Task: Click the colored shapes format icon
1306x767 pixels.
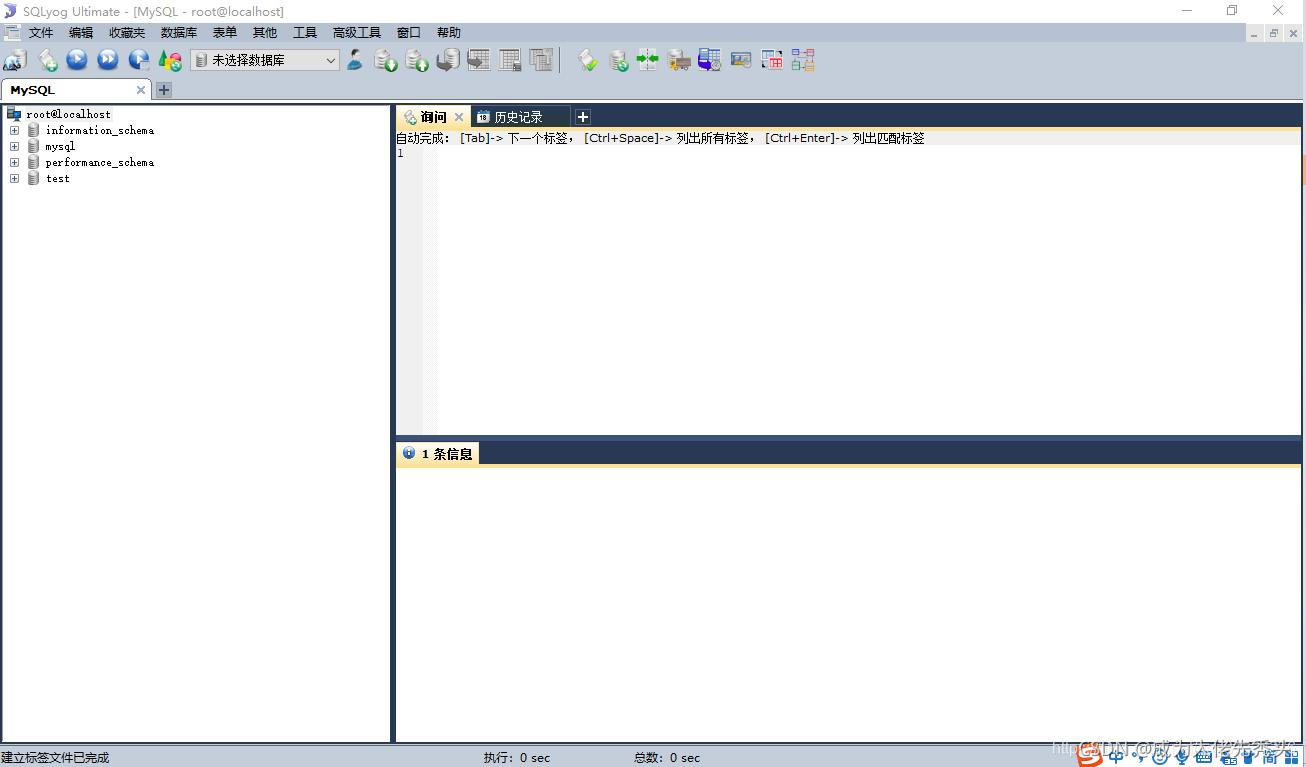Action: tap(170, 60)
